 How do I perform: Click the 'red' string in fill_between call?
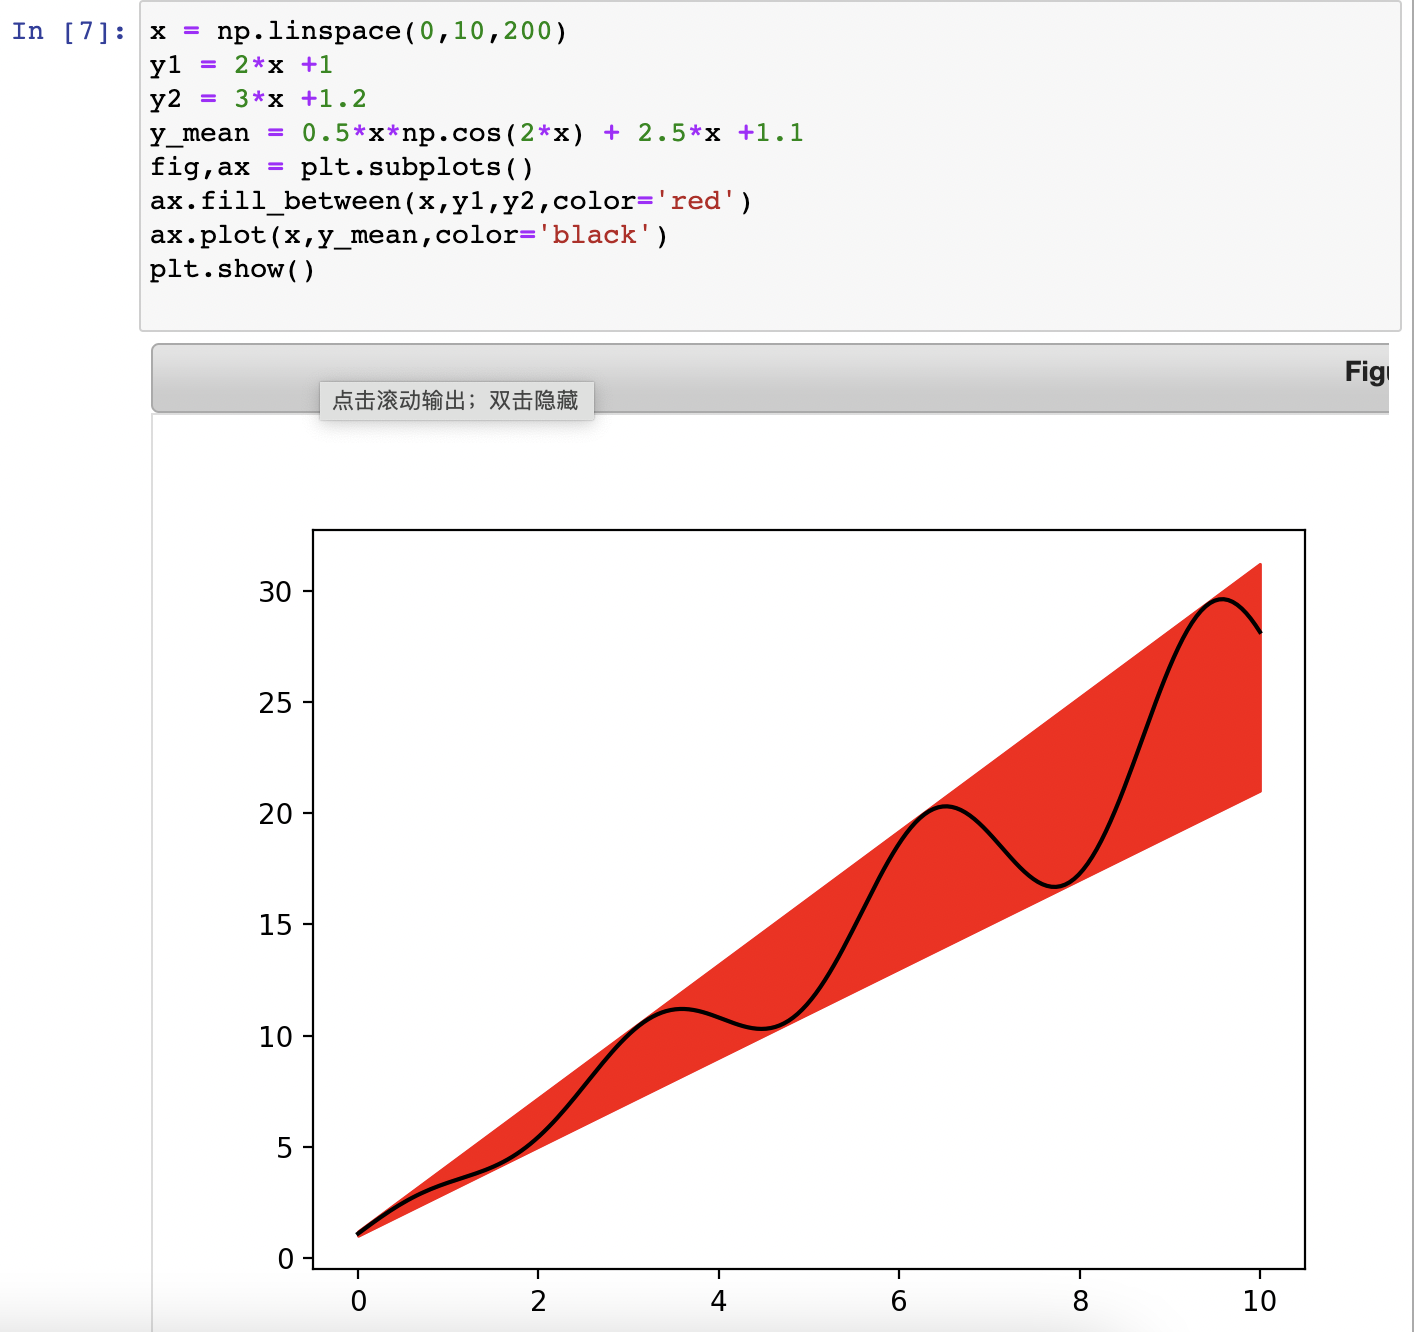pos(697,200)
